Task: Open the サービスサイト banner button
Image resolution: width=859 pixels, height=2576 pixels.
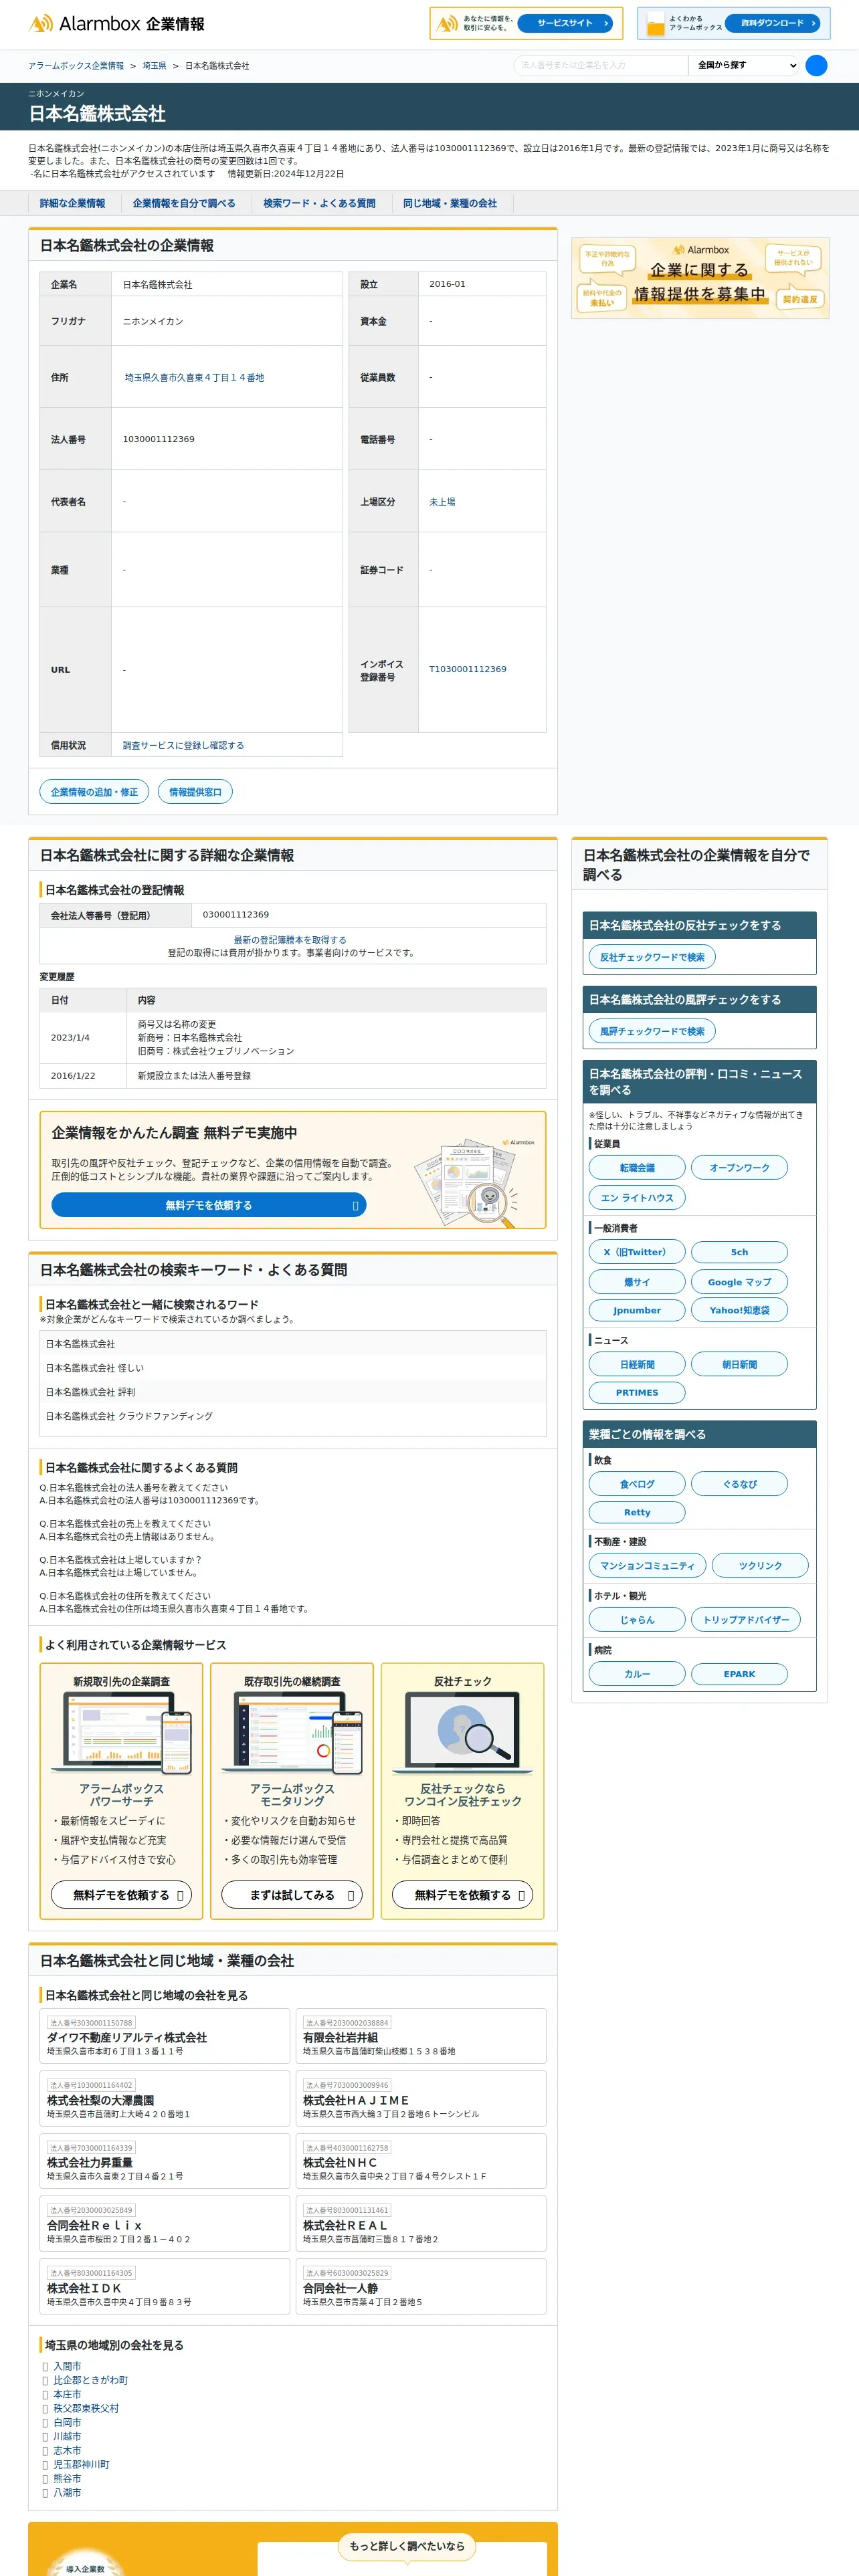Action: (x=565, y=23)
